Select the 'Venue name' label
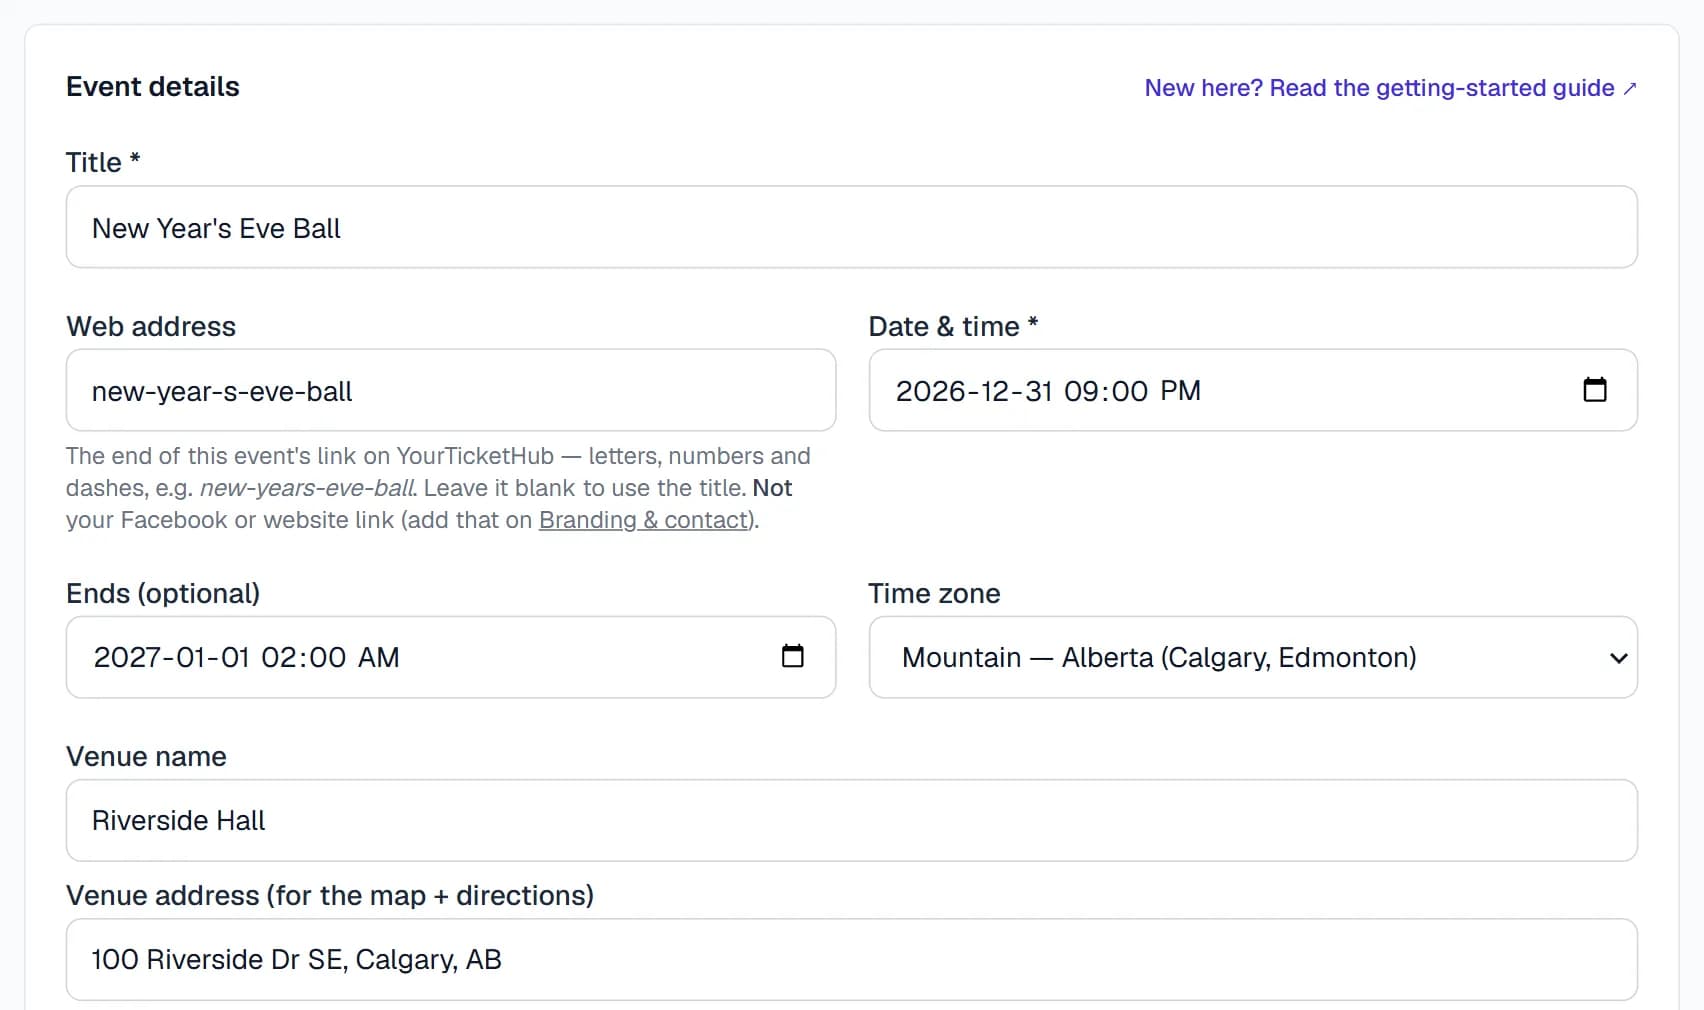This screenshot has height=1010, width=1704. click(146, 756)
